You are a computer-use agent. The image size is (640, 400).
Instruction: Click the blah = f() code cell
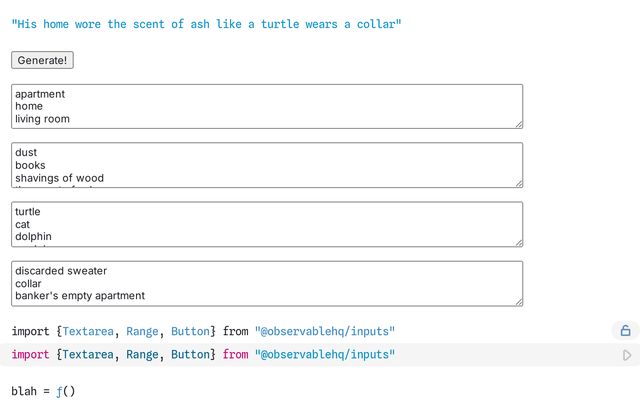point(43,391)
